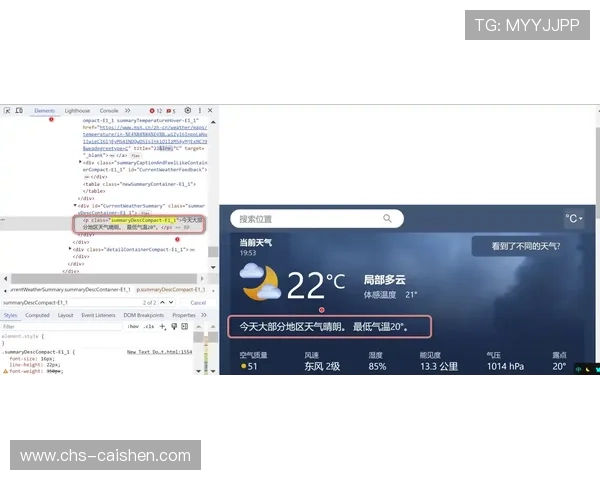Click the 局部多云 condition caption
The image size is (600, 480).
(x=385, y=280)
